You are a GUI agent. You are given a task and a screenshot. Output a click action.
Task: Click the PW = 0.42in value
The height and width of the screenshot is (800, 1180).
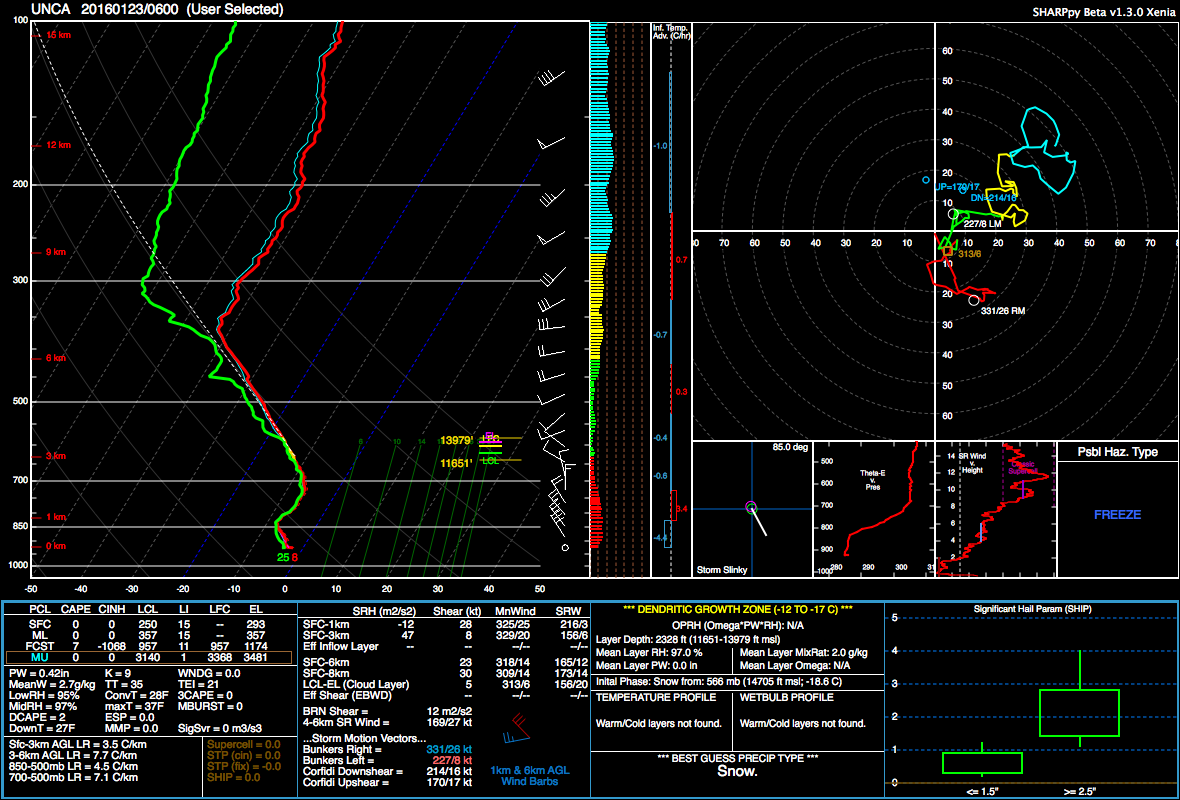click(41, 673)
